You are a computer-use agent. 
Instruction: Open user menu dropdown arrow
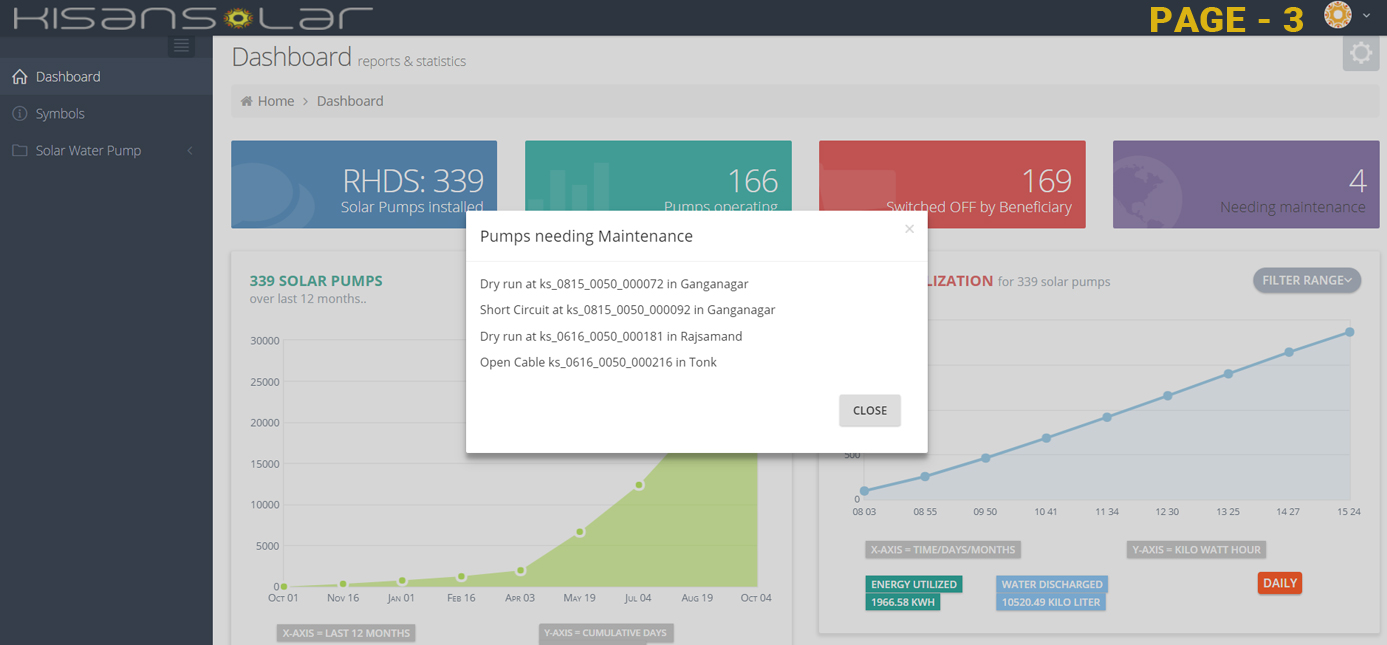pos(1367,16)
